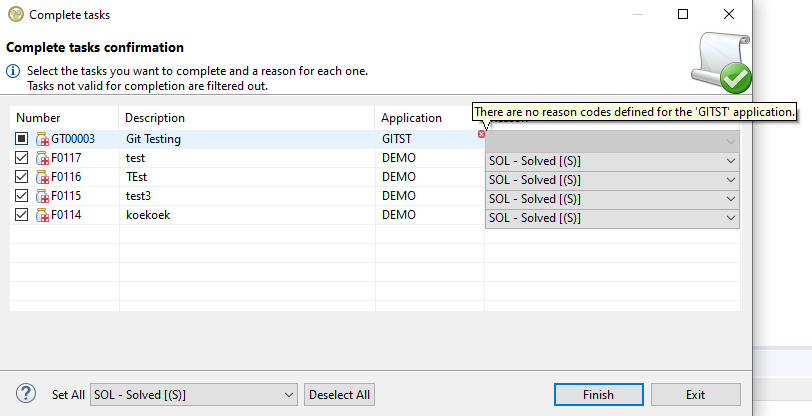
Task: Click the F0116 task icon
Action: [42, 177]
